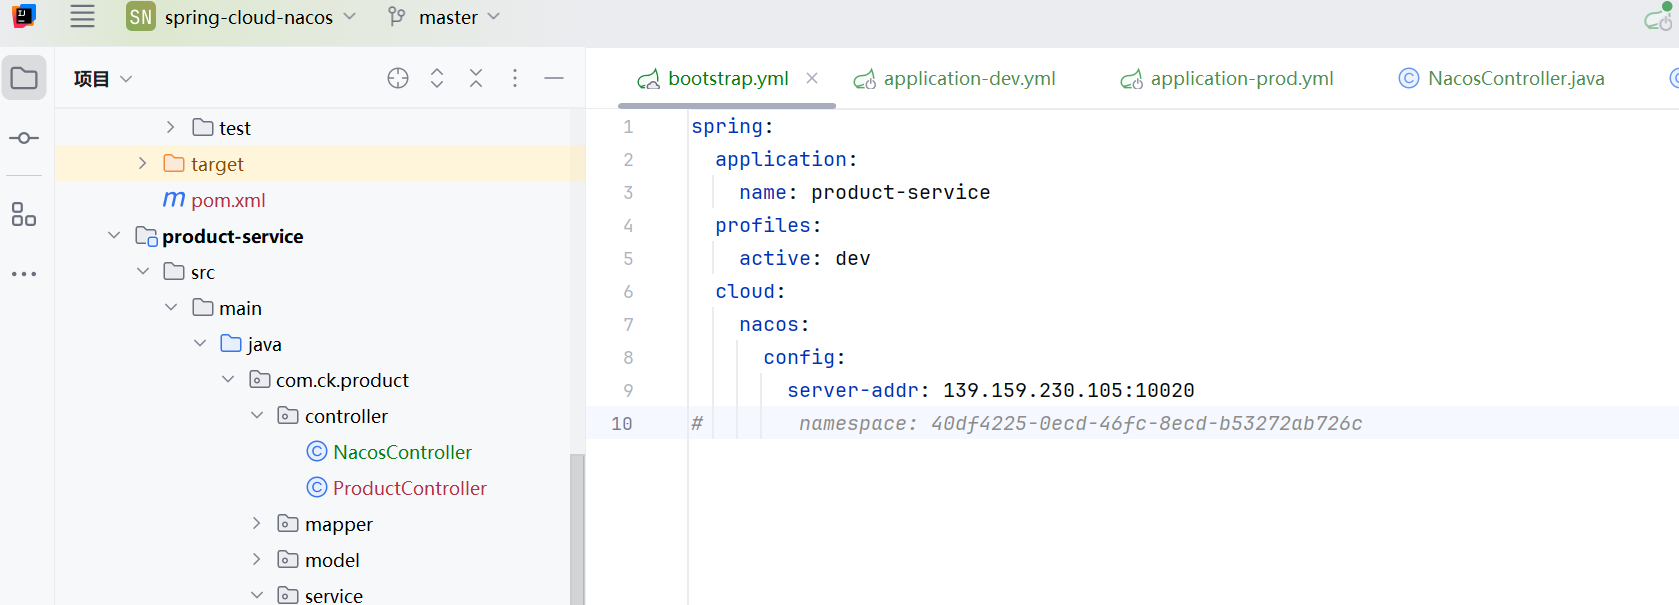Show more tool windows ellipsis

24,273
